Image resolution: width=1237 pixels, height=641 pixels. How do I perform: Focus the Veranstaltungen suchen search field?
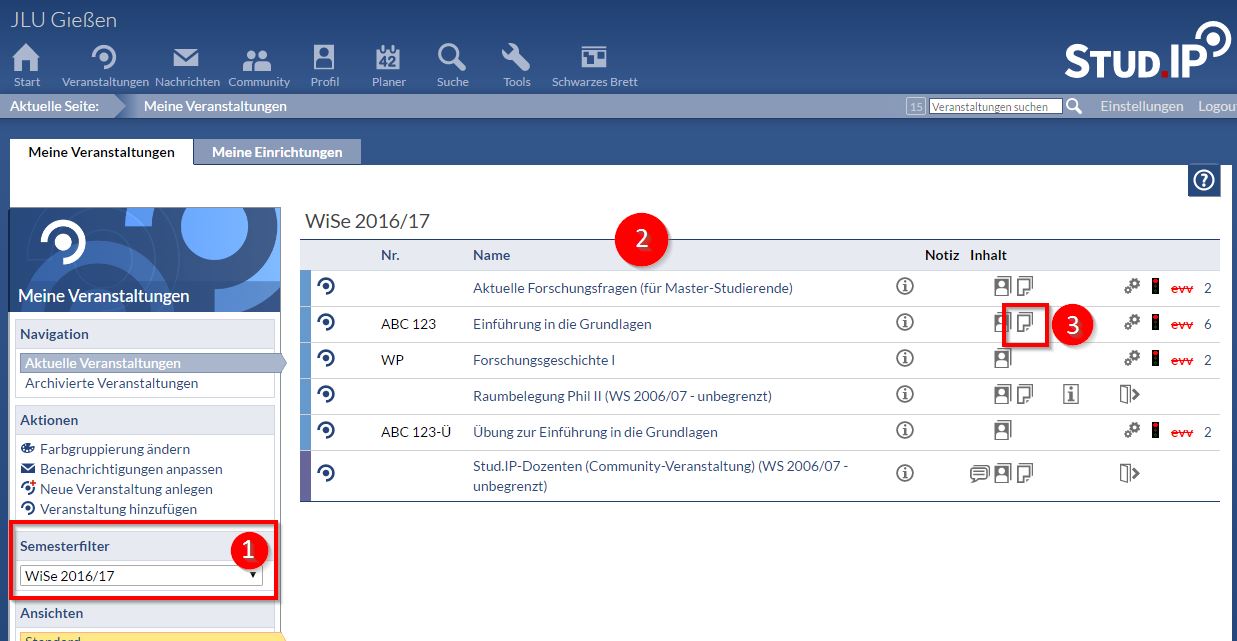click(x=995, y=106)
